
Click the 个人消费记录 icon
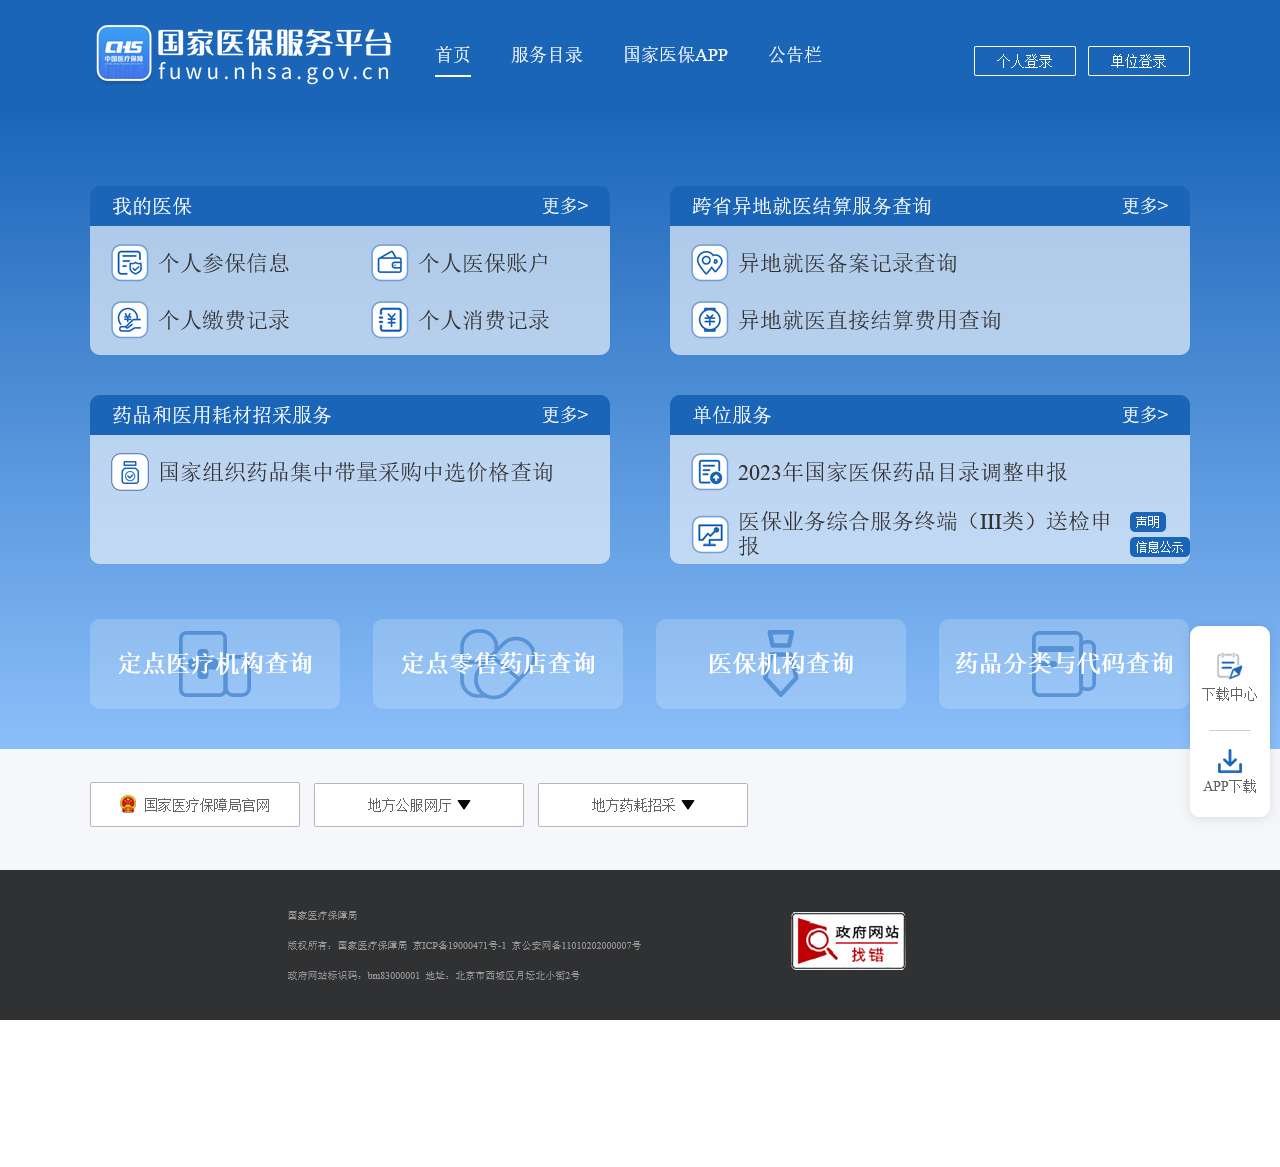coord(390,320)
